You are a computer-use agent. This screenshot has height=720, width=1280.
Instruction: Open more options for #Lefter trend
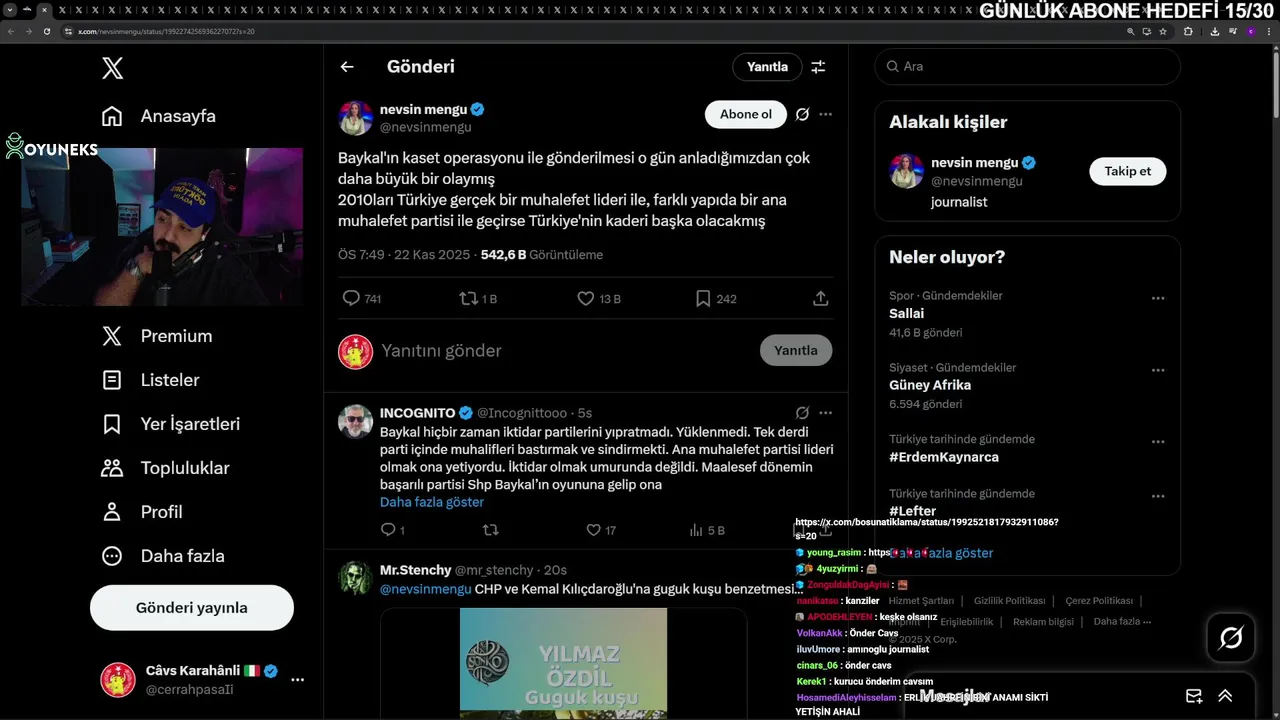coord(1158,496)
